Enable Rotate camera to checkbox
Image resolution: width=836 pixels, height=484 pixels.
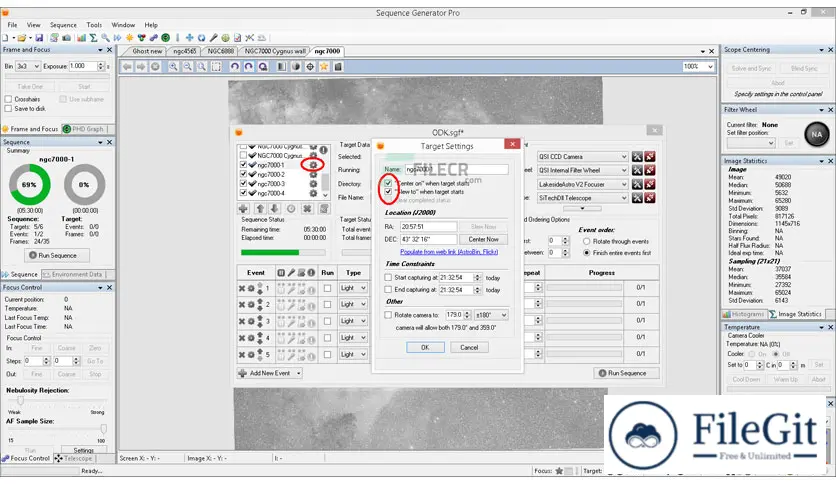[x=388, y=315]
